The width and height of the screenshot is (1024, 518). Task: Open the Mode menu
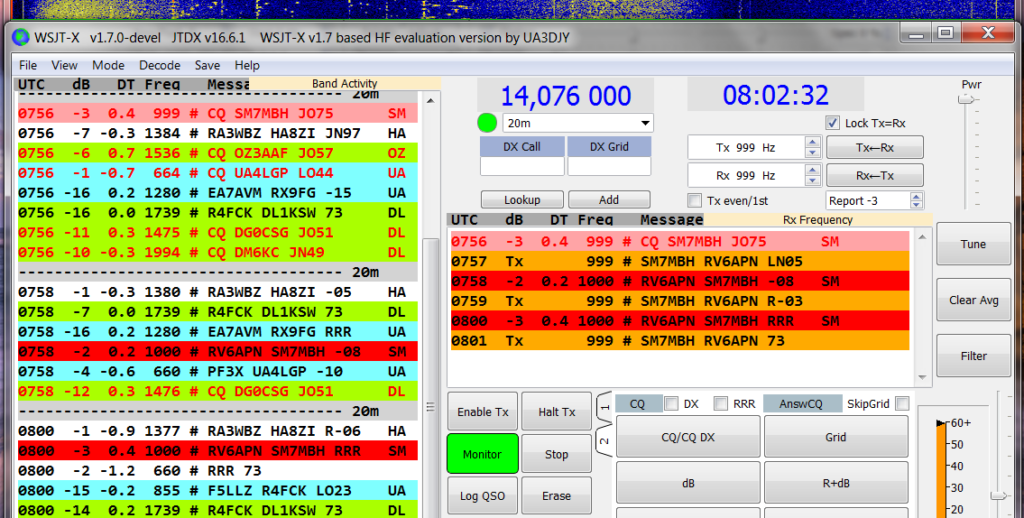[108, 65]
